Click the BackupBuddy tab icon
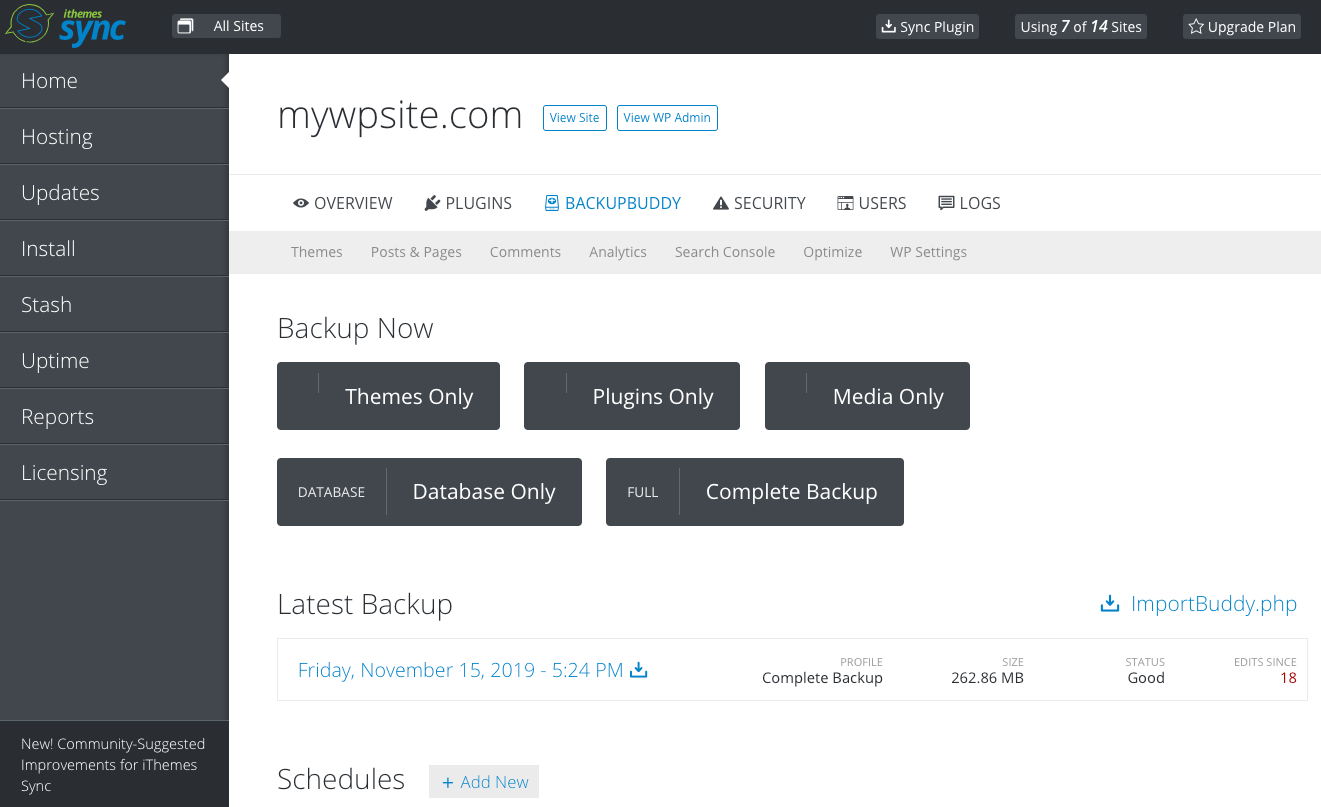This screenshot has height=807, width=1321. [552, 203]
